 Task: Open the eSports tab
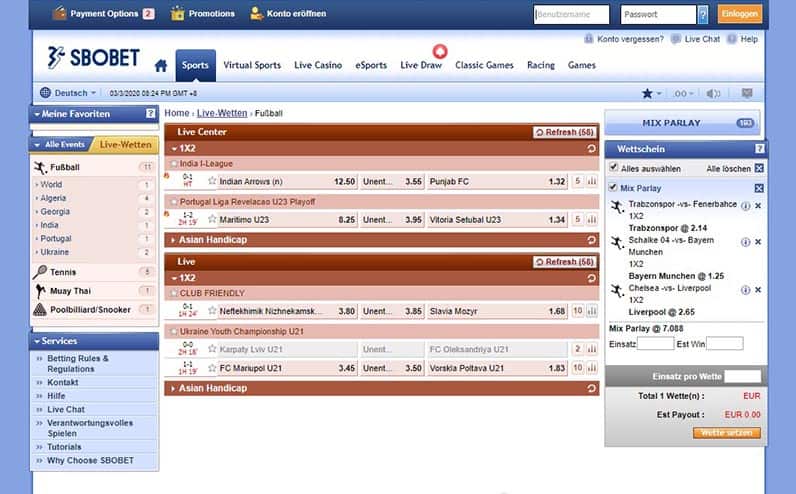[371, 65]
